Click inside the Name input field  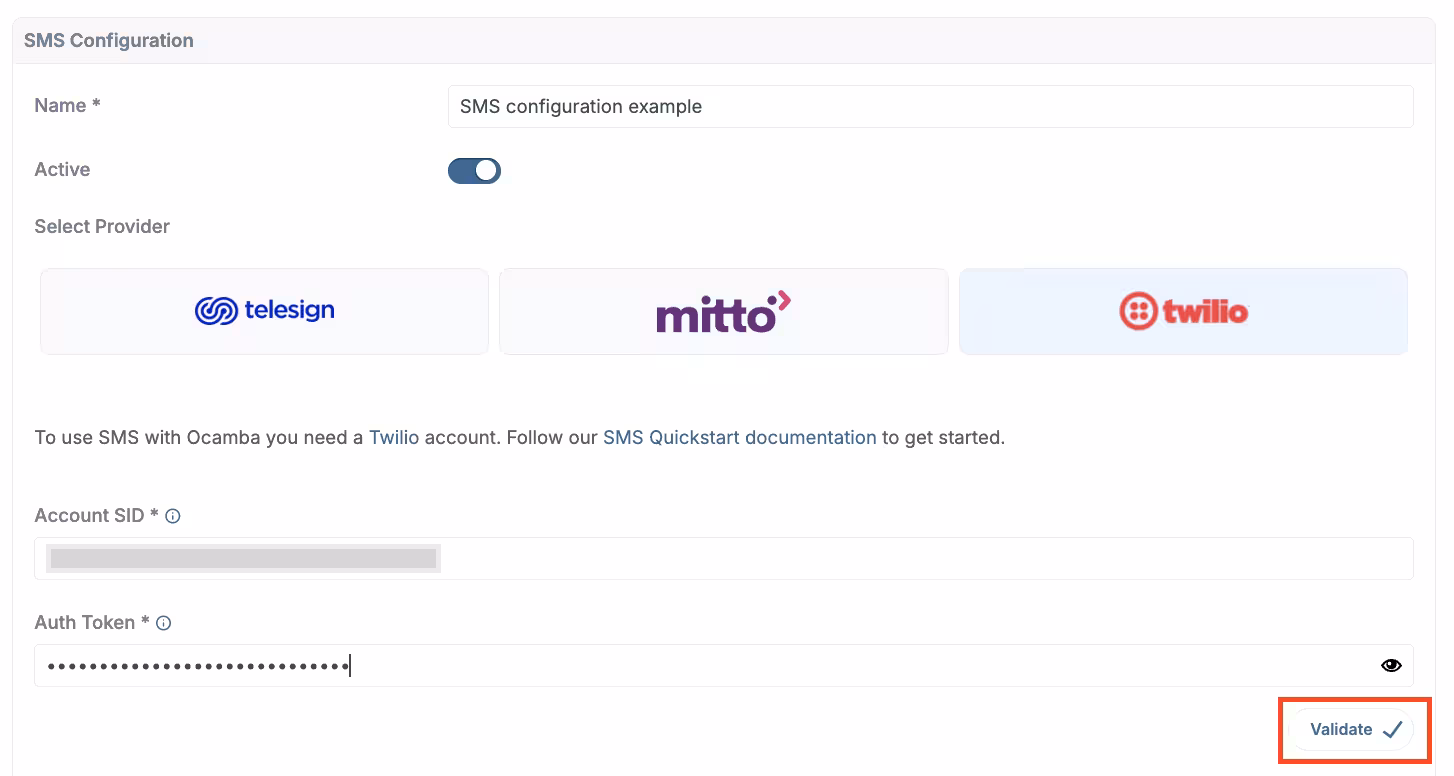coord(930,106)
